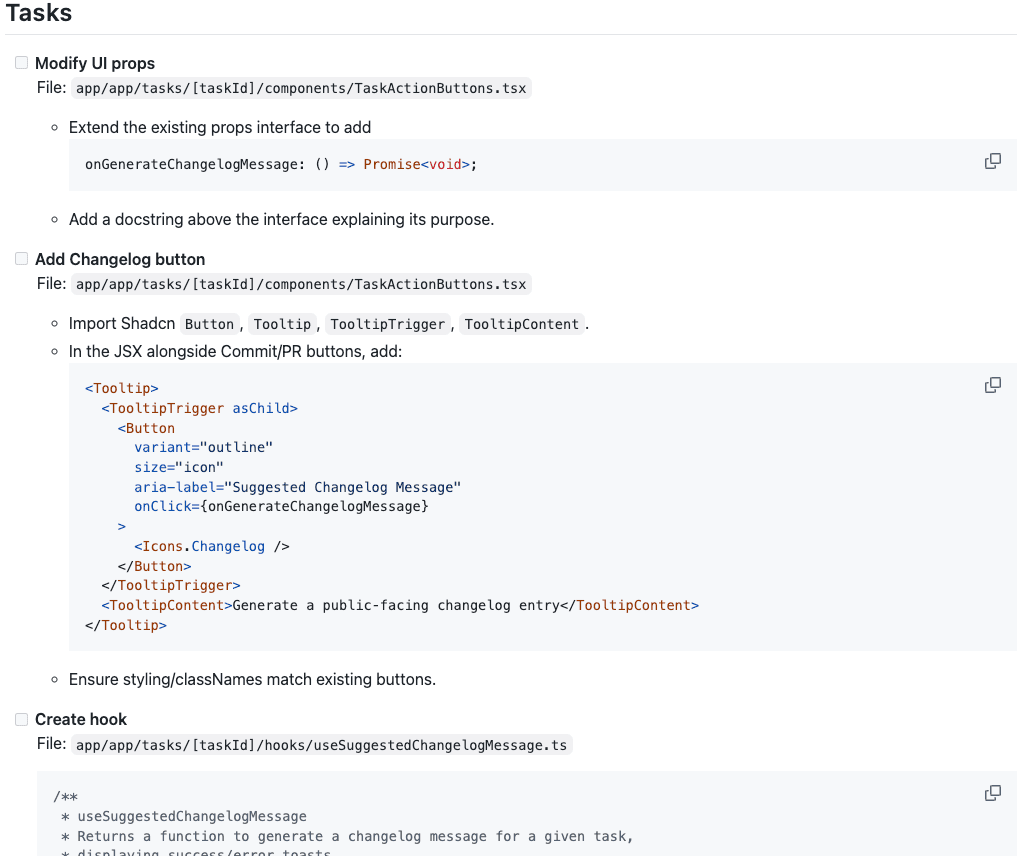Click the Tasks section heading
Screen dimensions: 1024x856
[39, 13]
